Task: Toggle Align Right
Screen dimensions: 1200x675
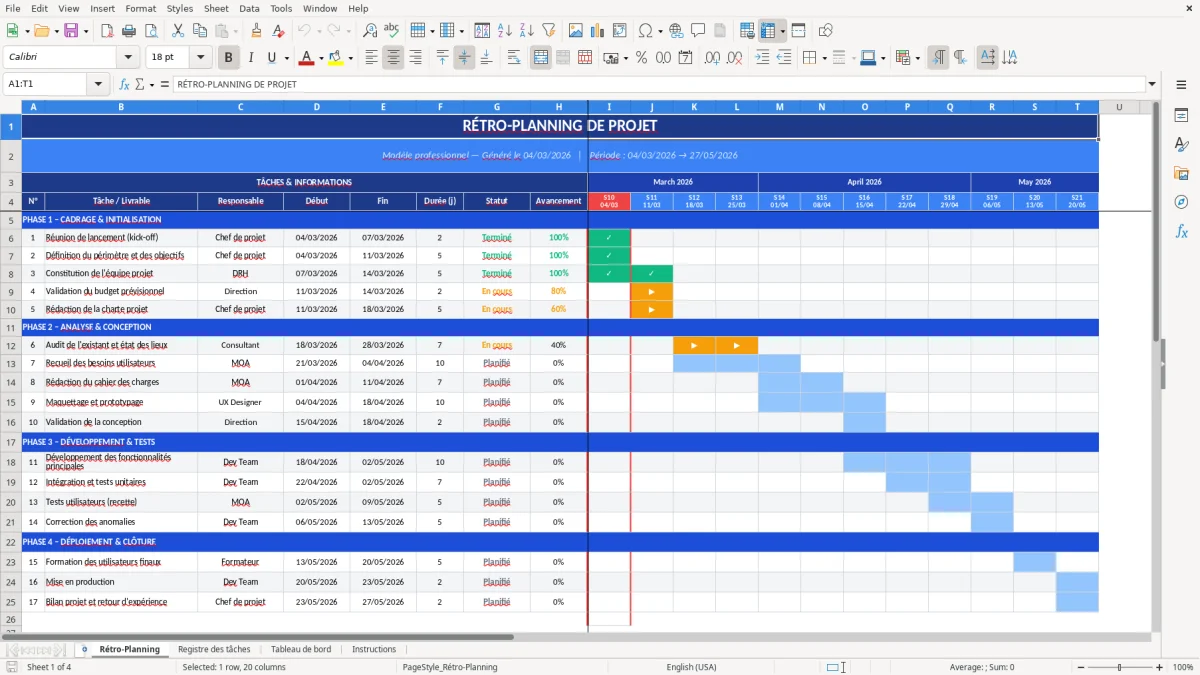Action: coord(416,58)
